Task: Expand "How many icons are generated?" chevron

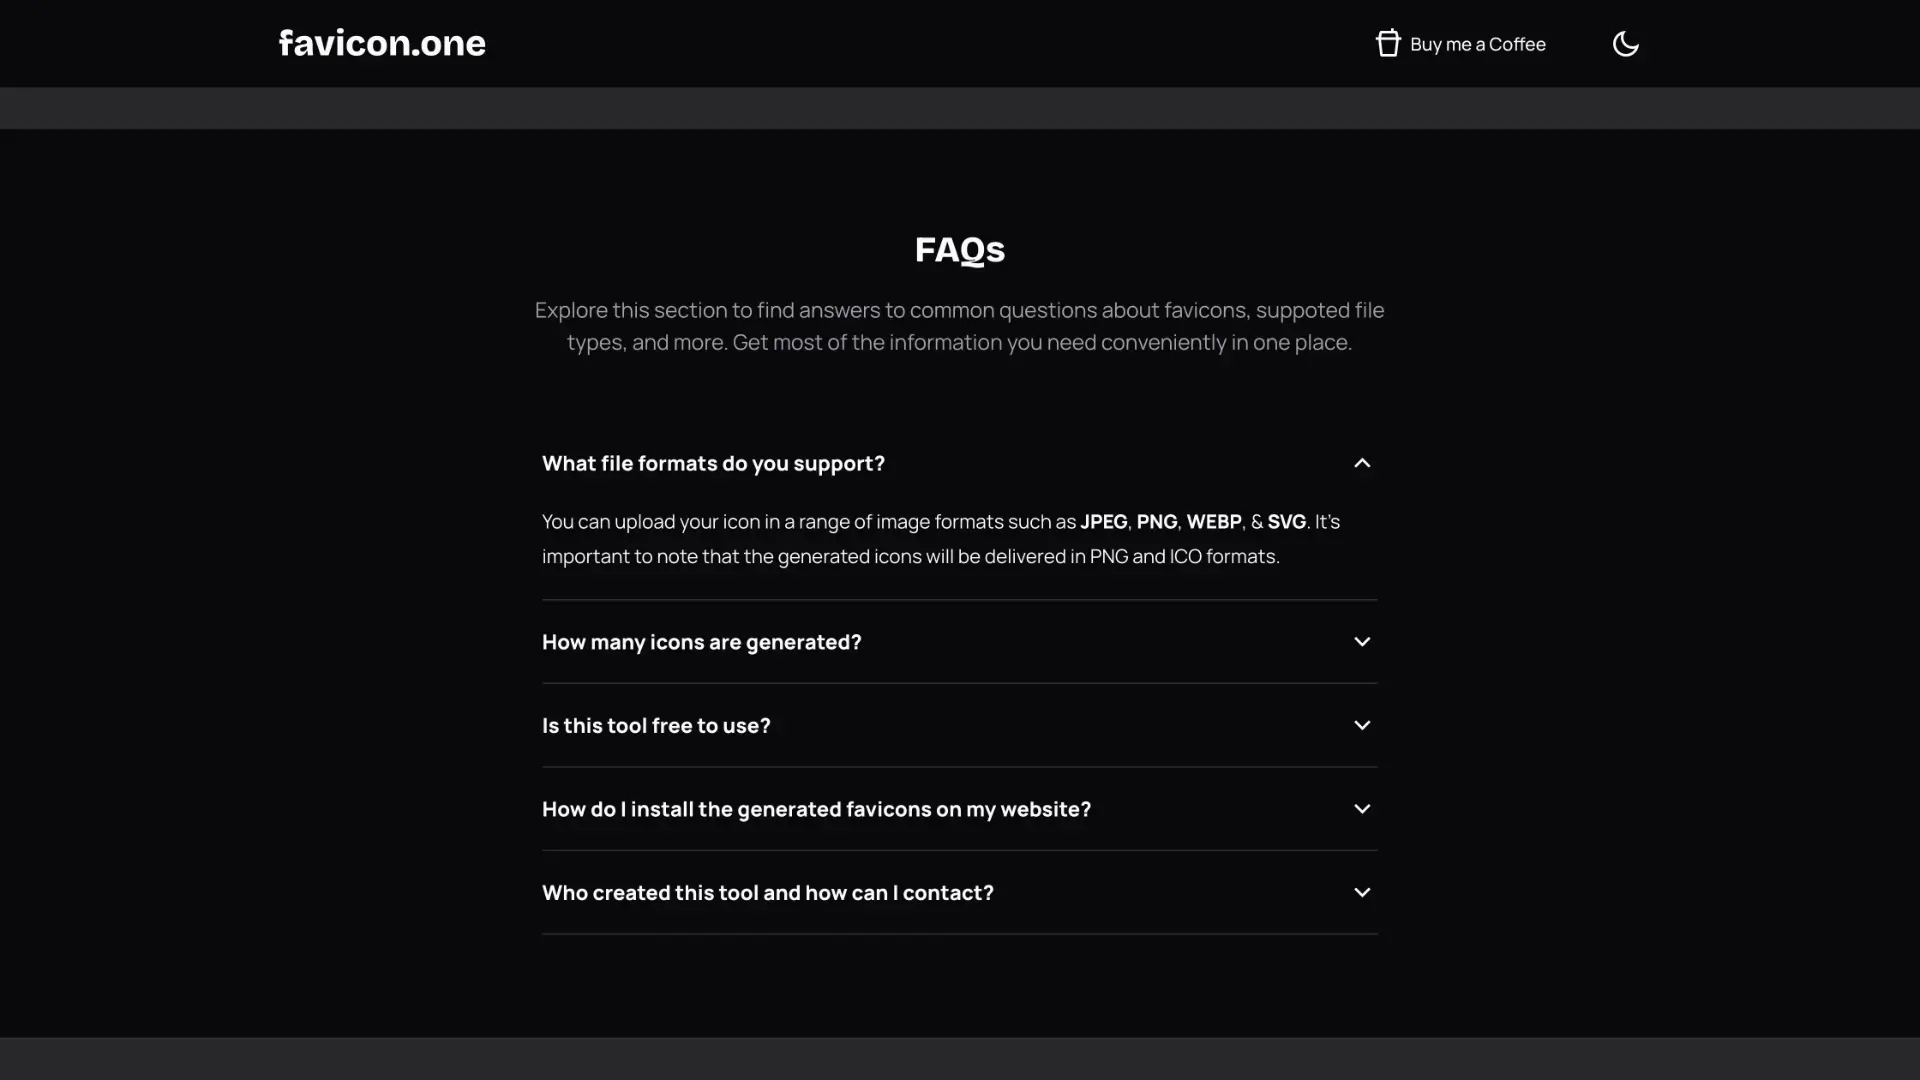Action: [x=1362, y=642]
